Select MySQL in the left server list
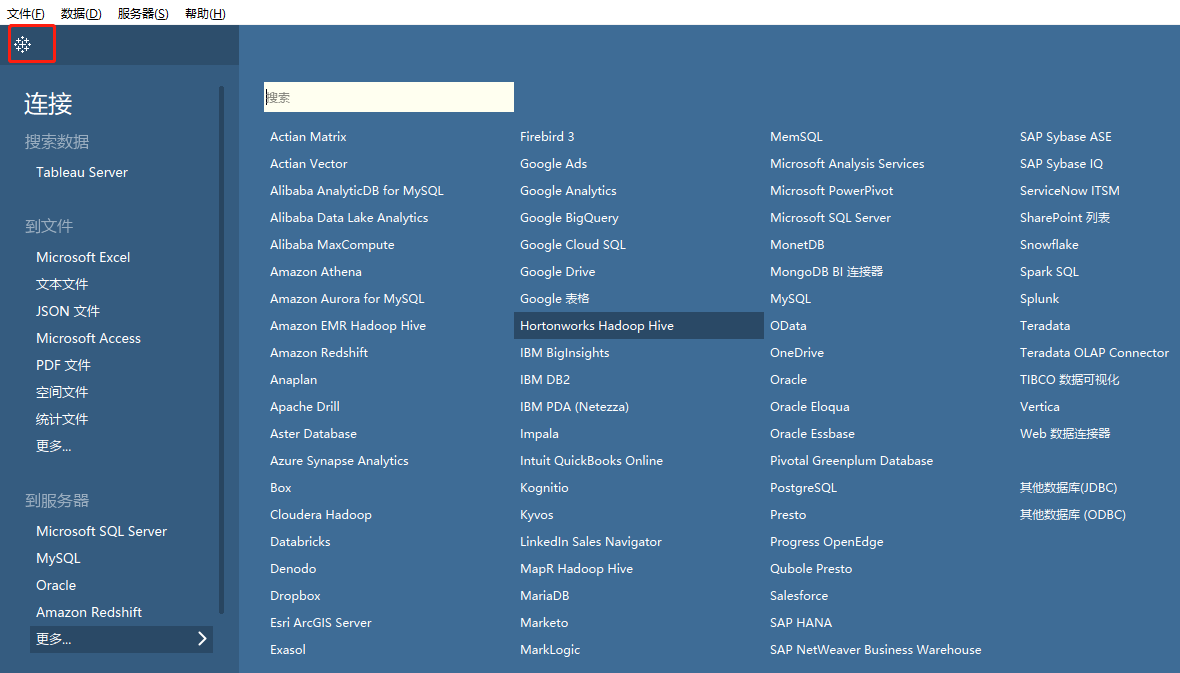 tap(58, 559)
